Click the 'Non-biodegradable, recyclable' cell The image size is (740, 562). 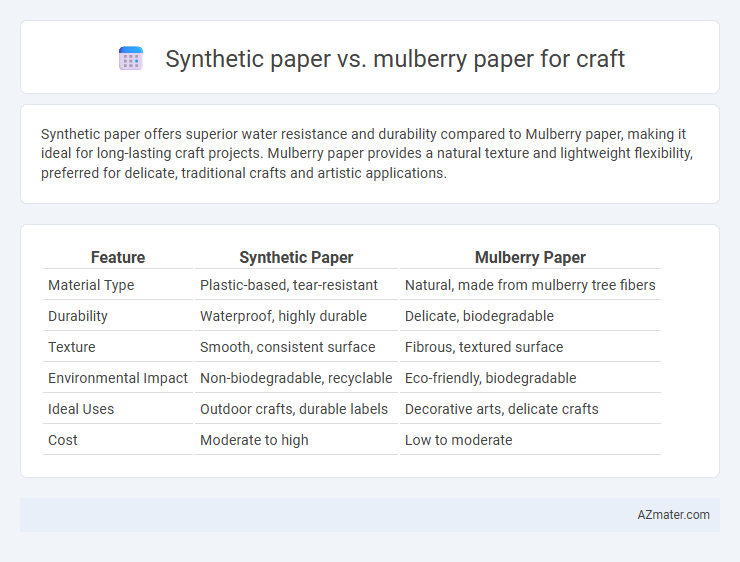click(x=296, y=378)
